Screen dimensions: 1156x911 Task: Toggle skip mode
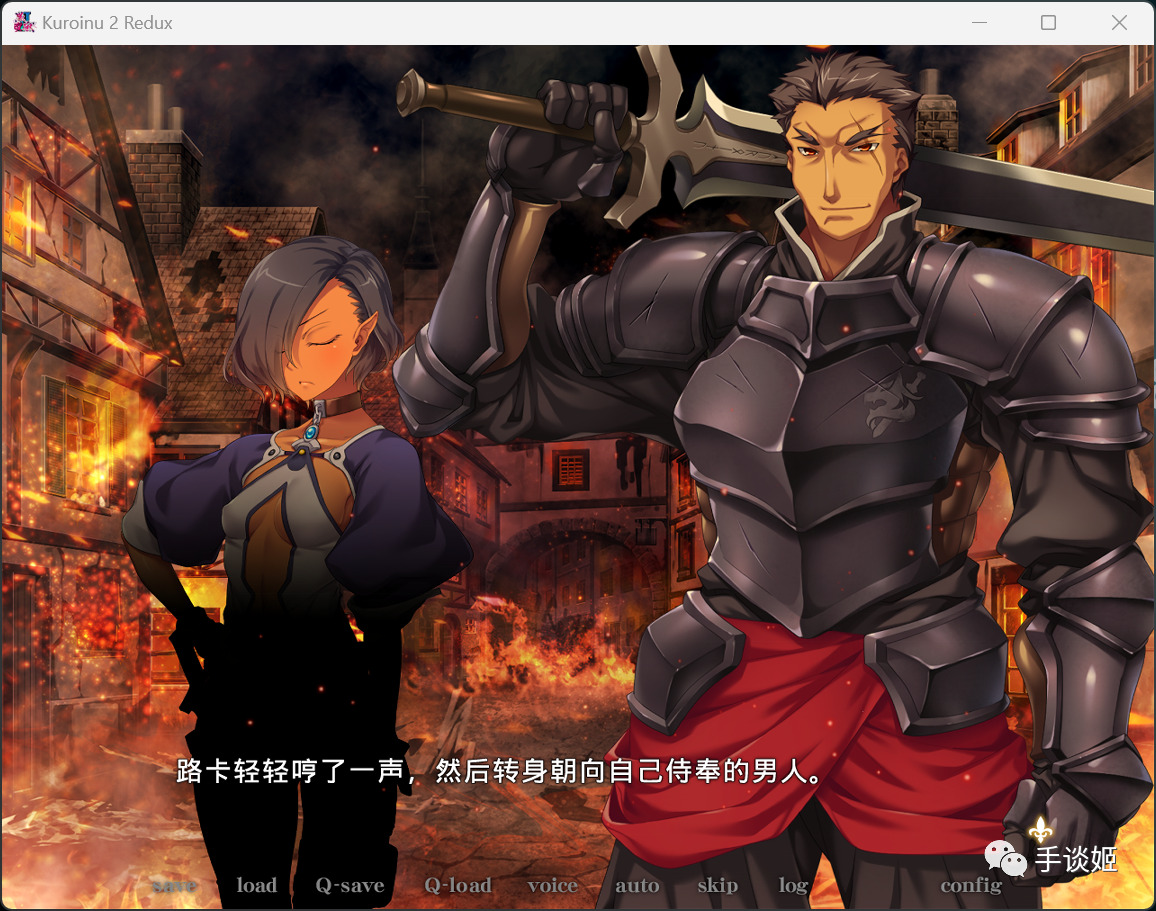pos(717,885)
